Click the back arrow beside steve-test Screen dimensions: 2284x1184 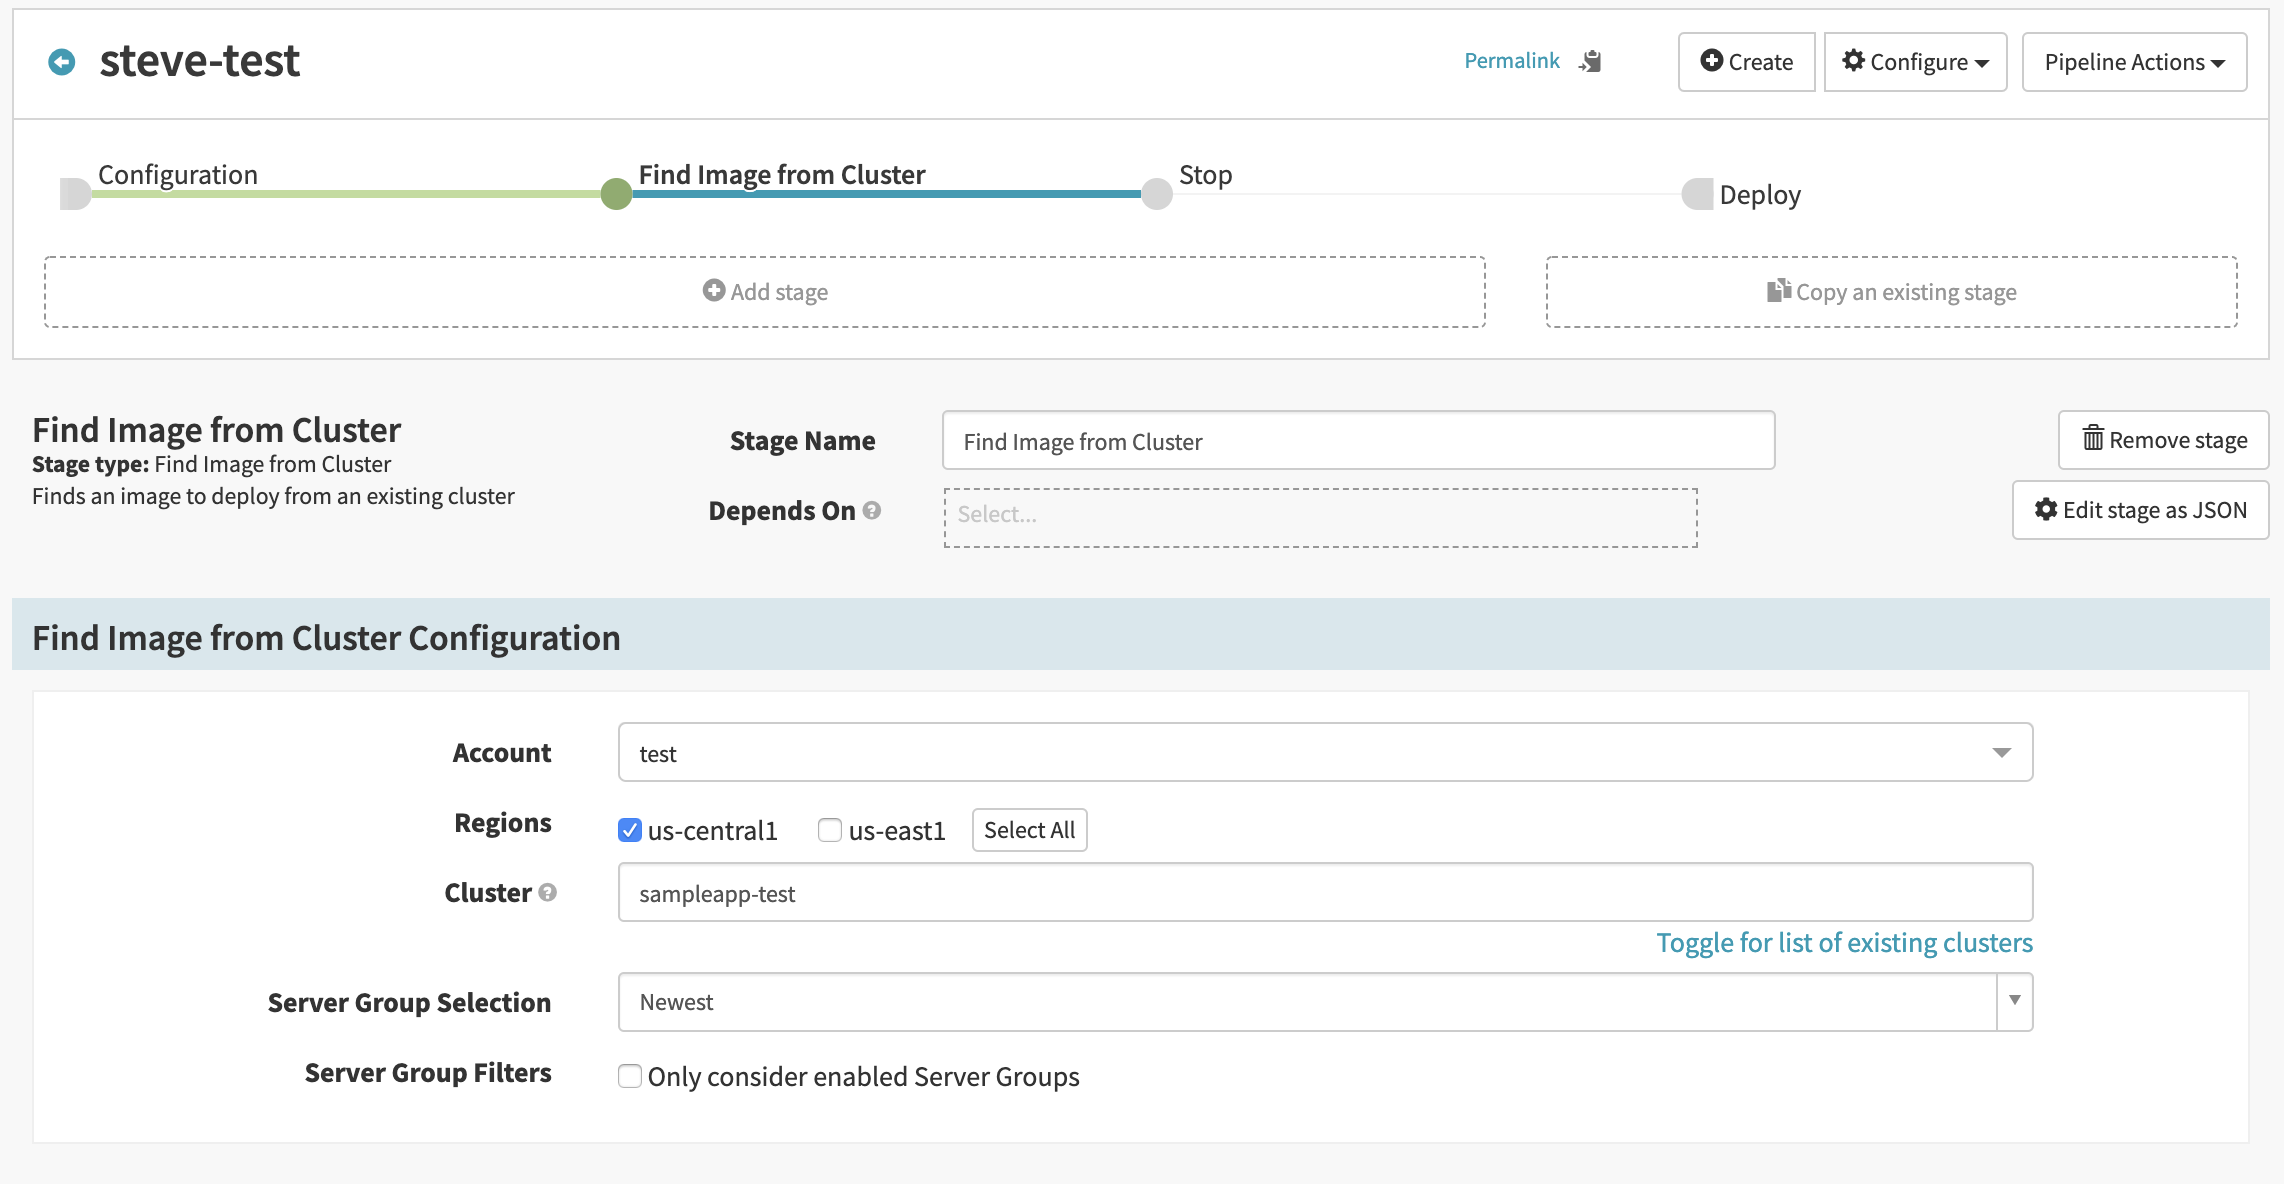pyautogui.click(x=62, y=62)
